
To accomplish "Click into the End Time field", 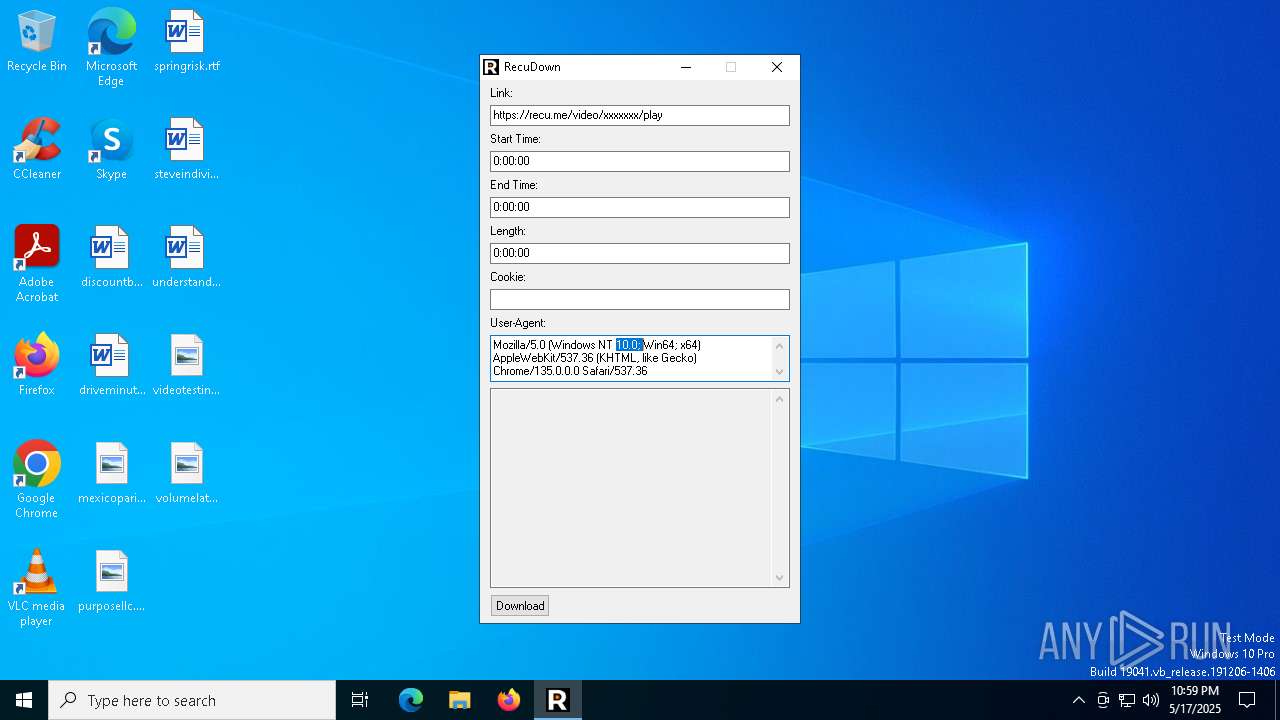I will click(640, 207).
